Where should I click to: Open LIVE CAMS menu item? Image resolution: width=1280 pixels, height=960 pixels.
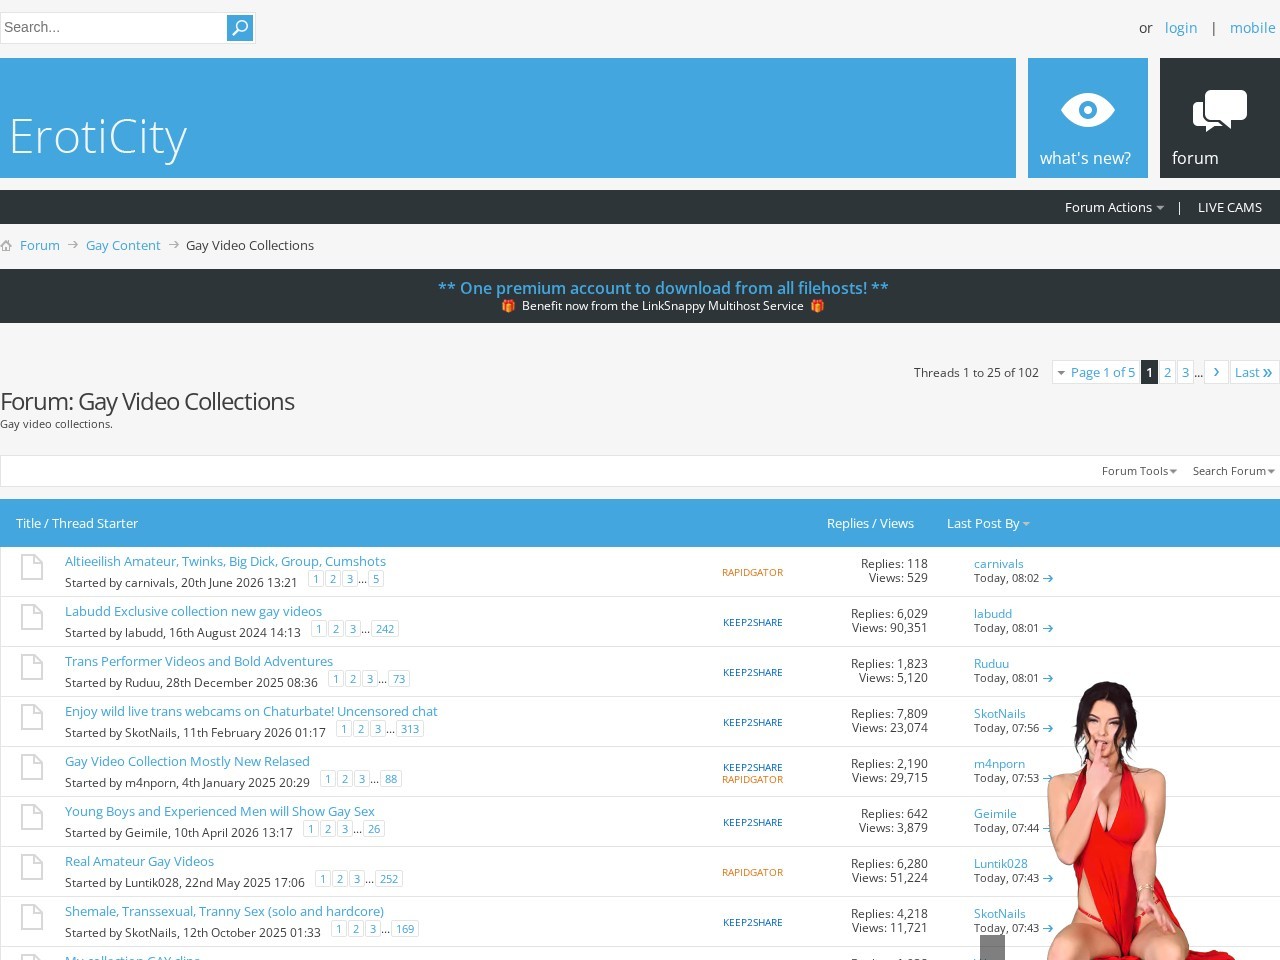pyautogui.click(x=1230, y=207)
